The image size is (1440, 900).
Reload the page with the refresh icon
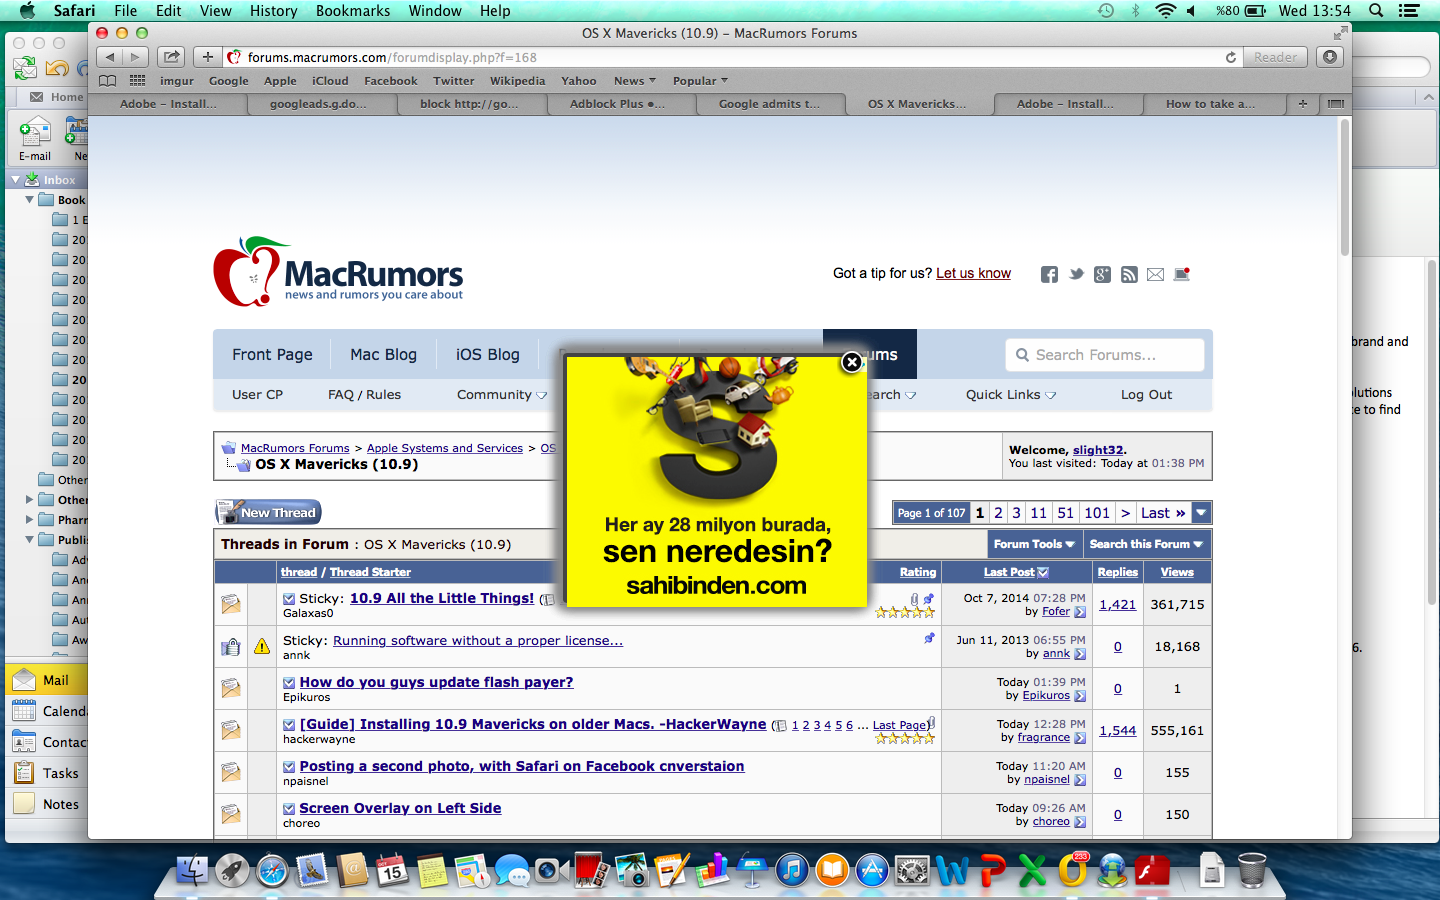(1231, 57)
